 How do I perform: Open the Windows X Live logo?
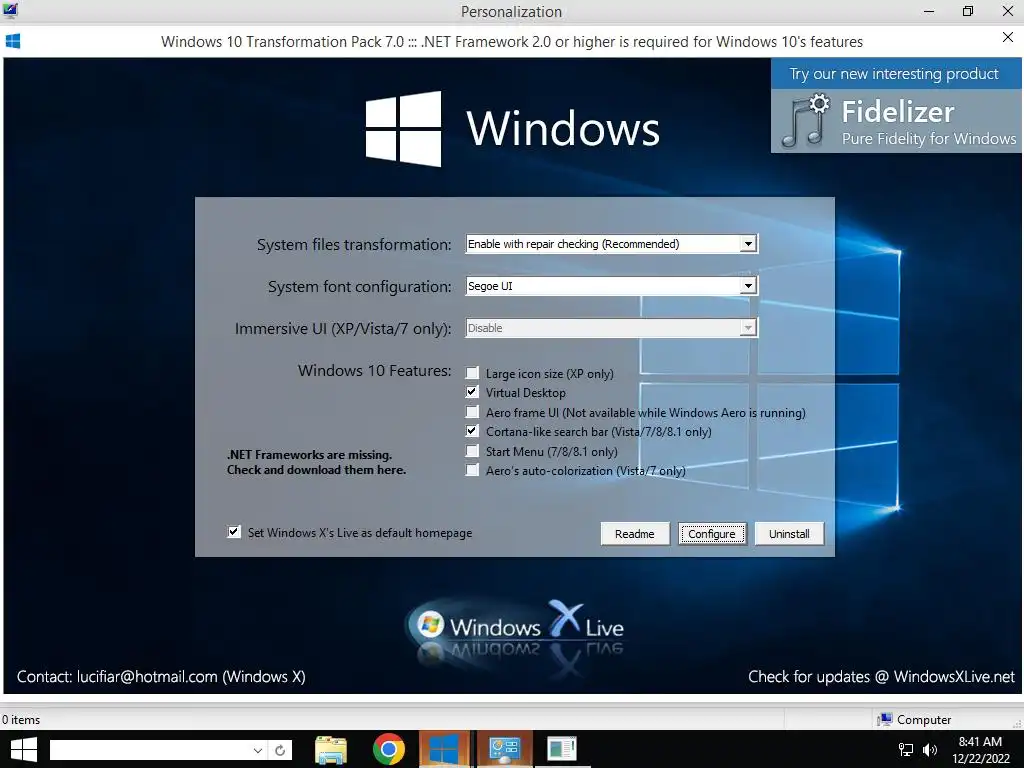[516, 628]
